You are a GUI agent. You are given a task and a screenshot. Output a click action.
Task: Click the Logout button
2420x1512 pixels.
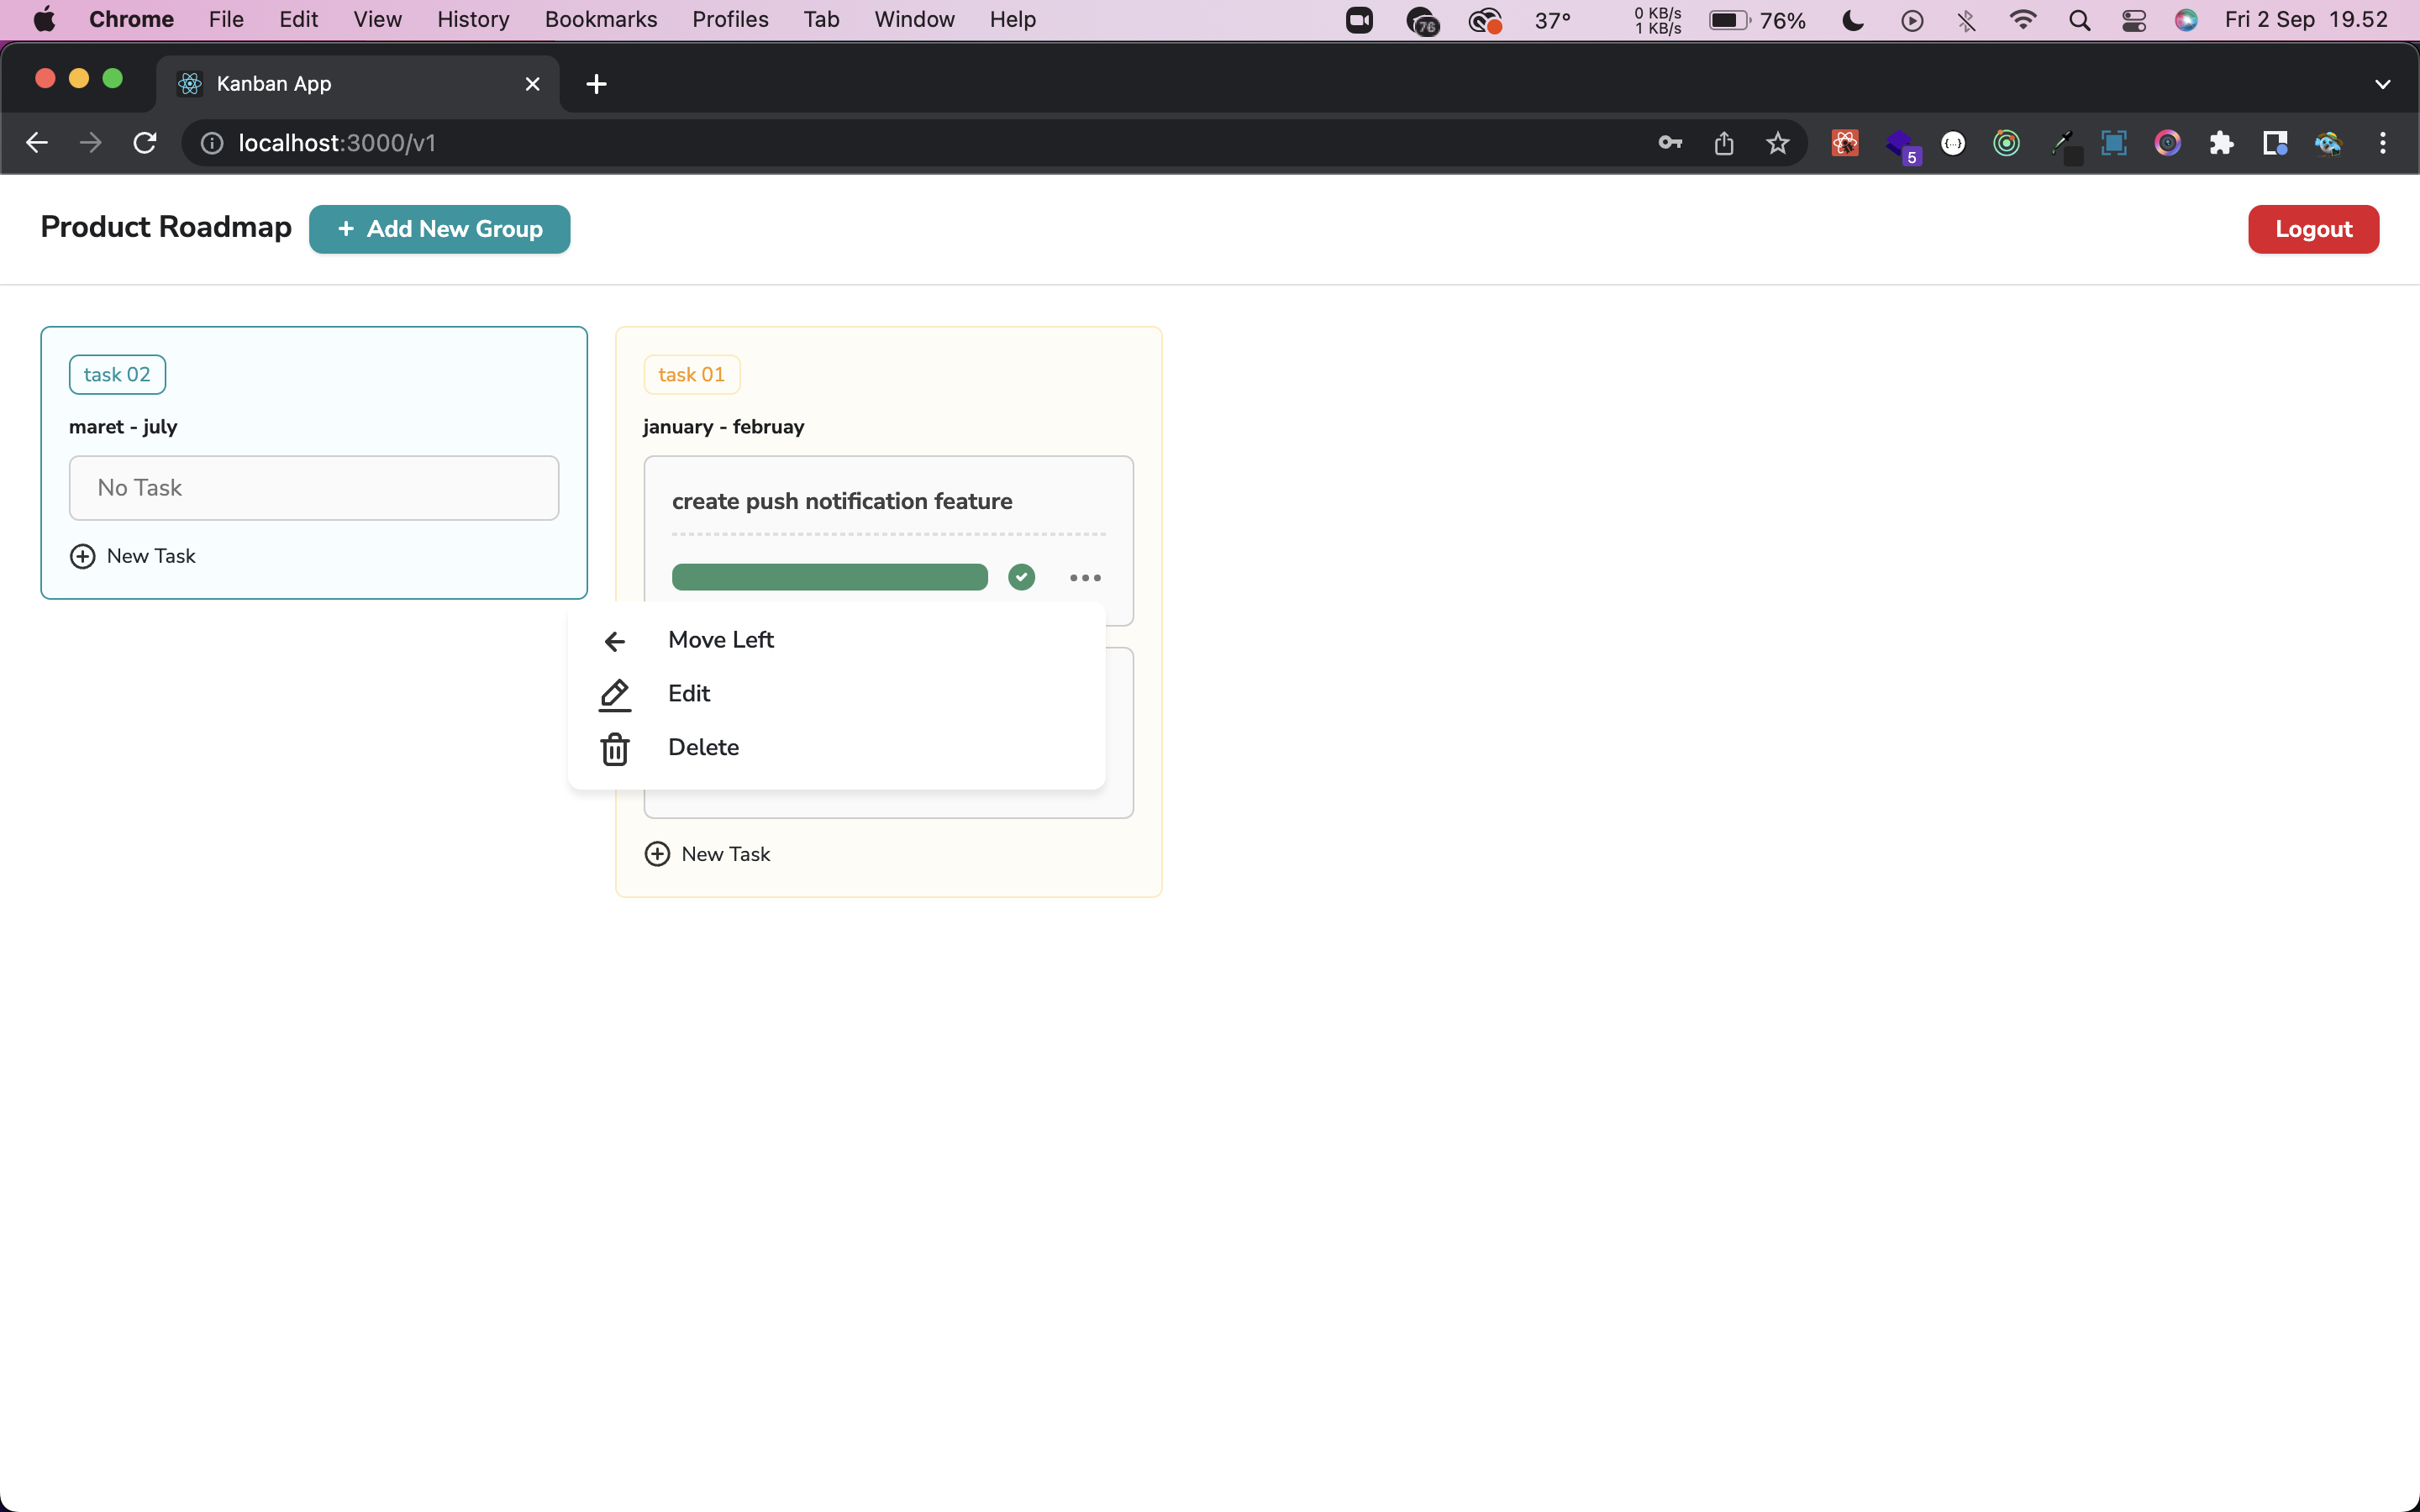(2313, 229)
